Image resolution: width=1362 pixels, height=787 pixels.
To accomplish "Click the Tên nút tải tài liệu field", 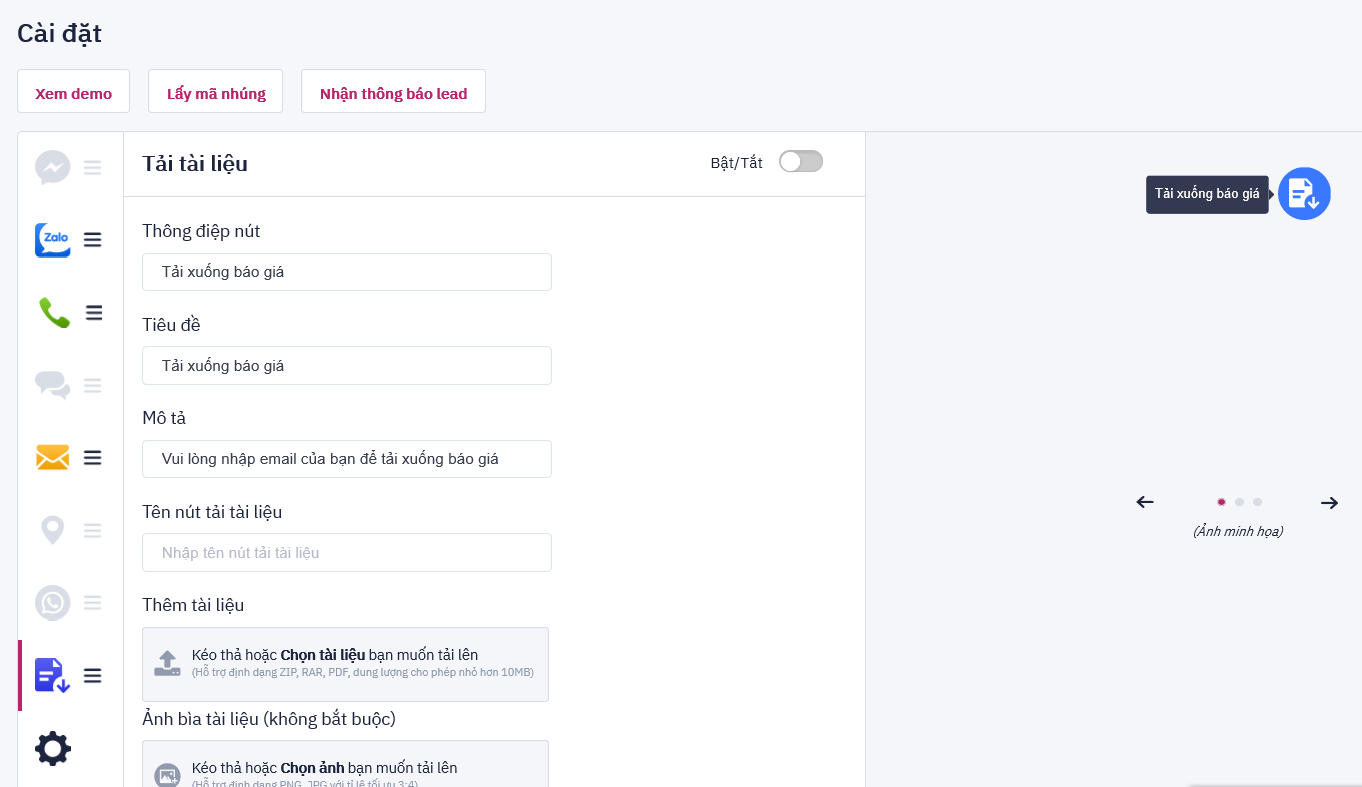I will (346, 553).
